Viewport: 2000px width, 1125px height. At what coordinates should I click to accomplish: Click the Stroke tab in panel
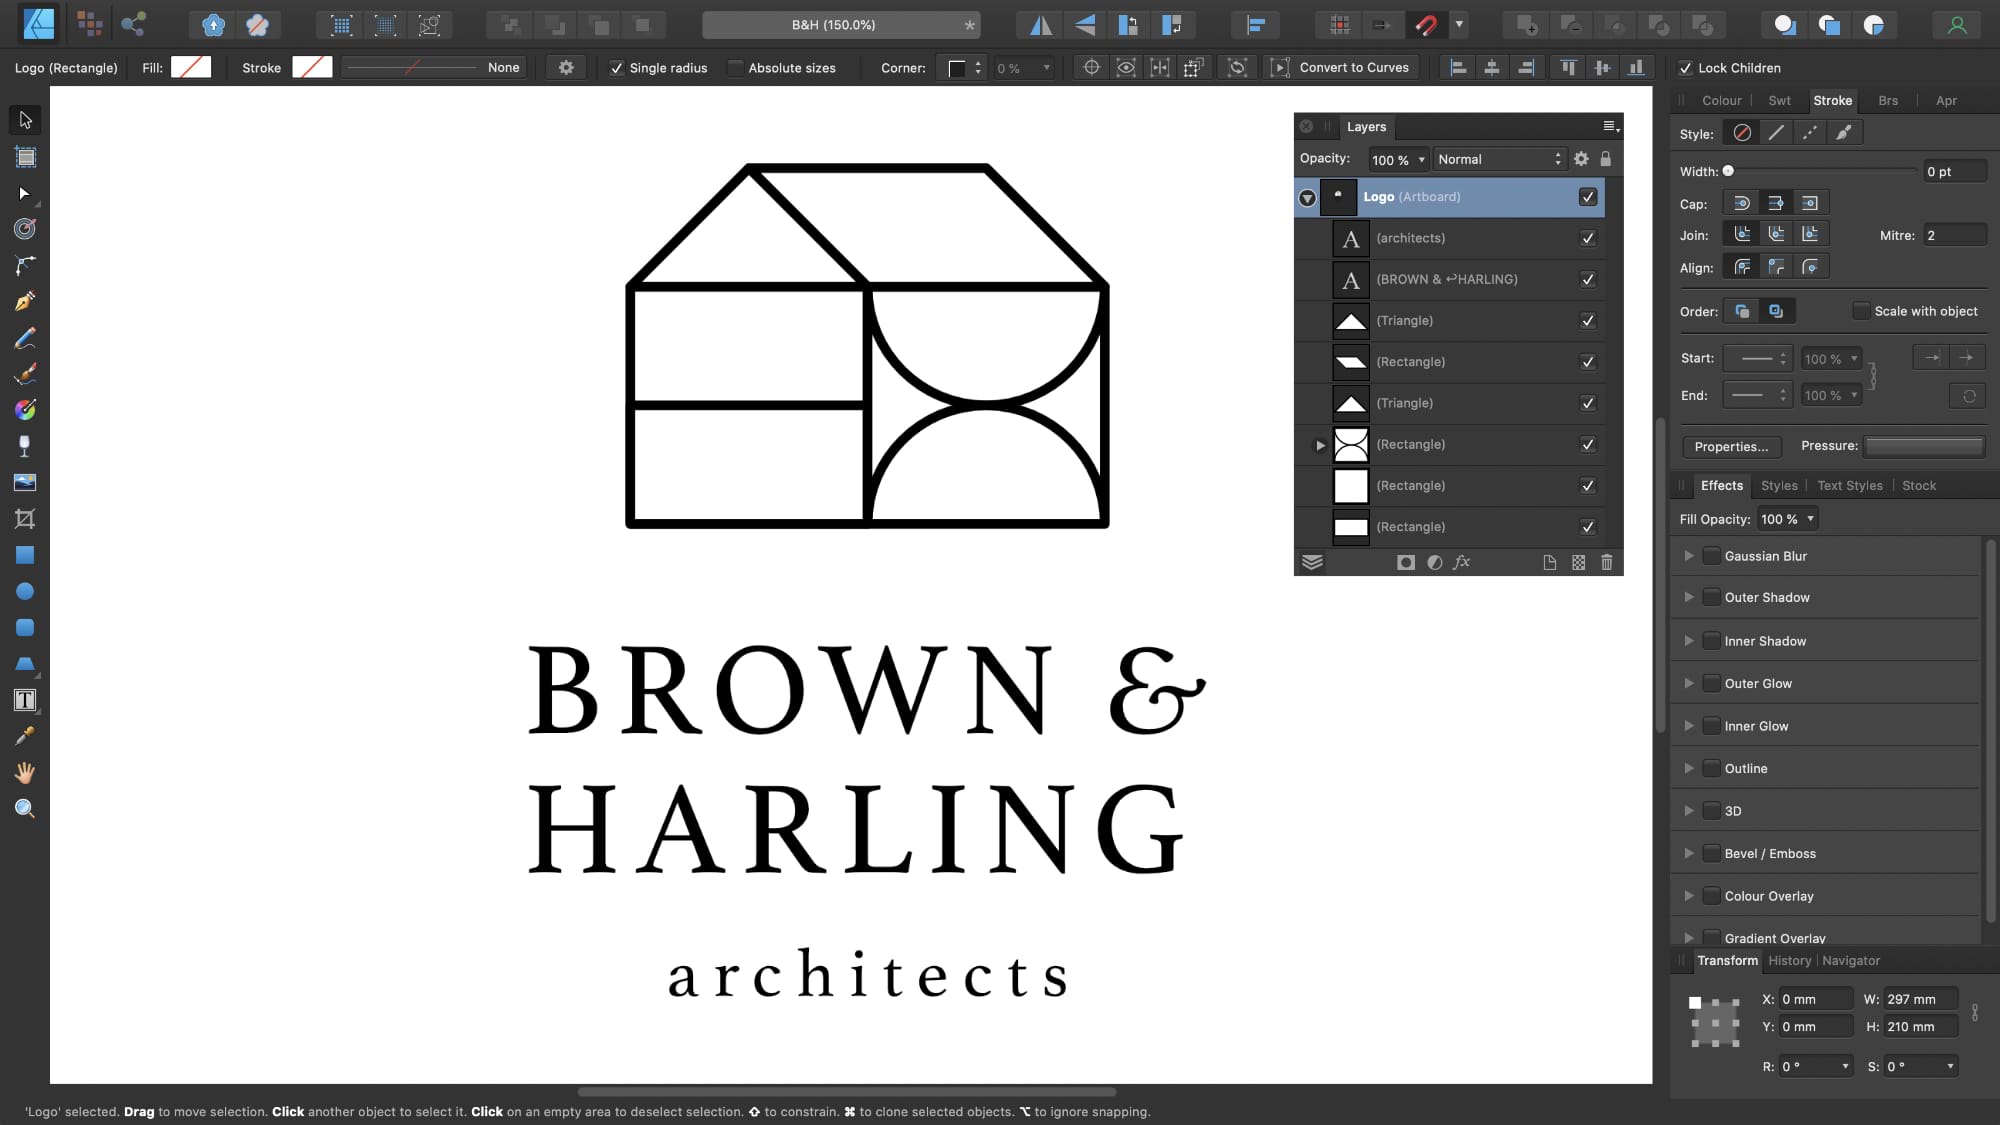pyautogui.click(x=1832, y=100)
